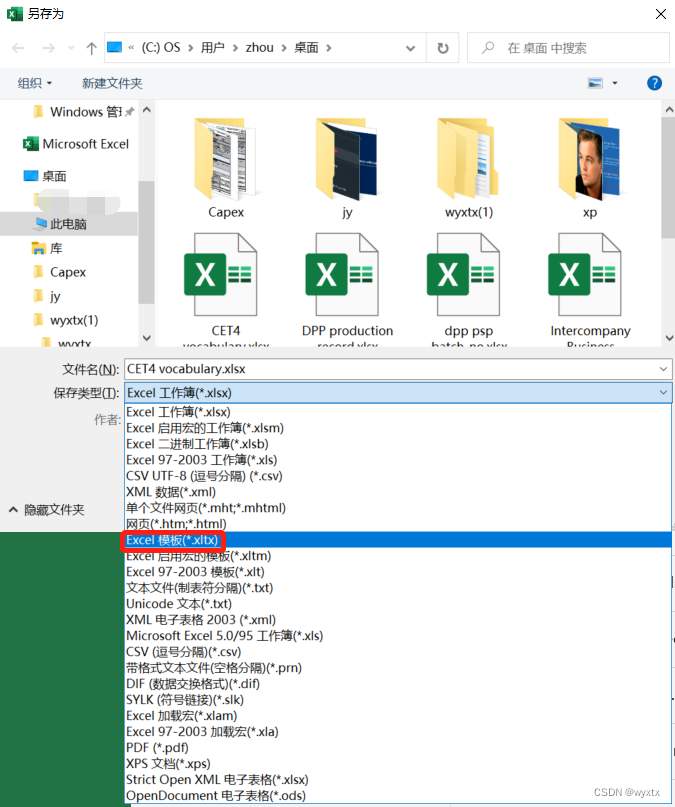The image size is (675, 807).
Task: Choose XML 数据(*.xml) format
Action: 398,492
